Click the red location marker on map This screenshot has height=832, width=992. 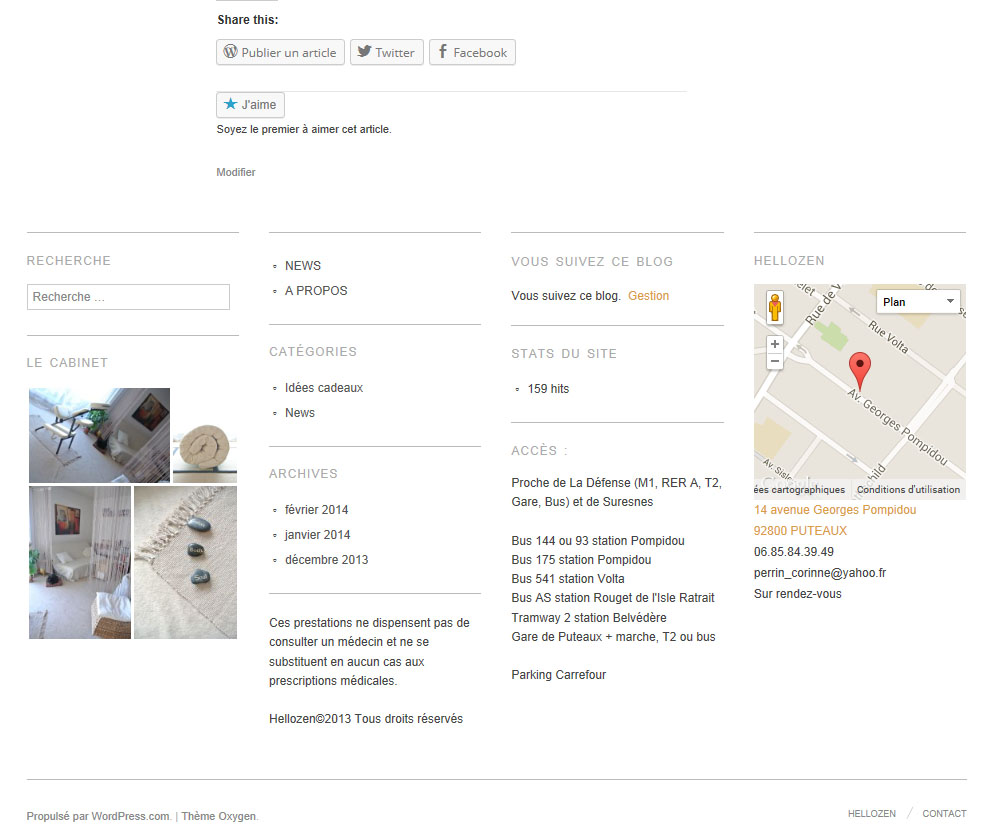[859, 371]
